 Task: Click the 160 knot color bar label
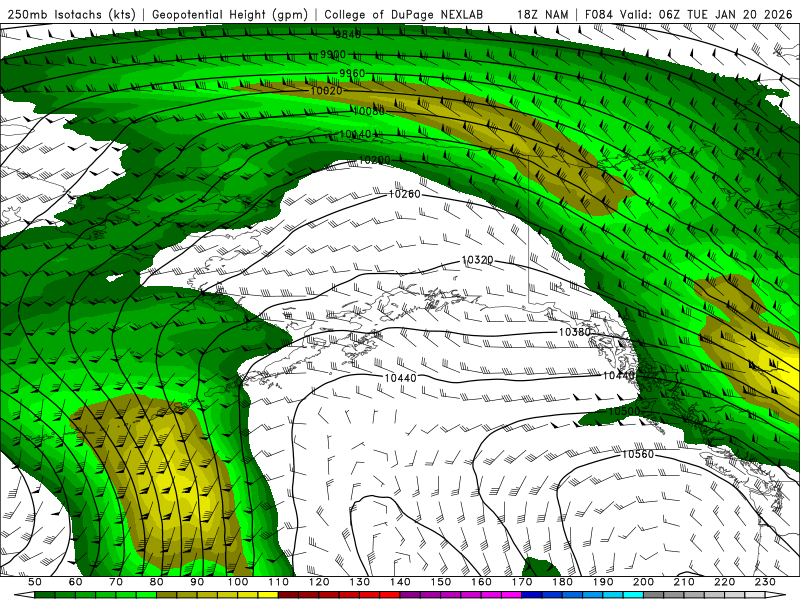pyautogui.click(x=481, y=582)
